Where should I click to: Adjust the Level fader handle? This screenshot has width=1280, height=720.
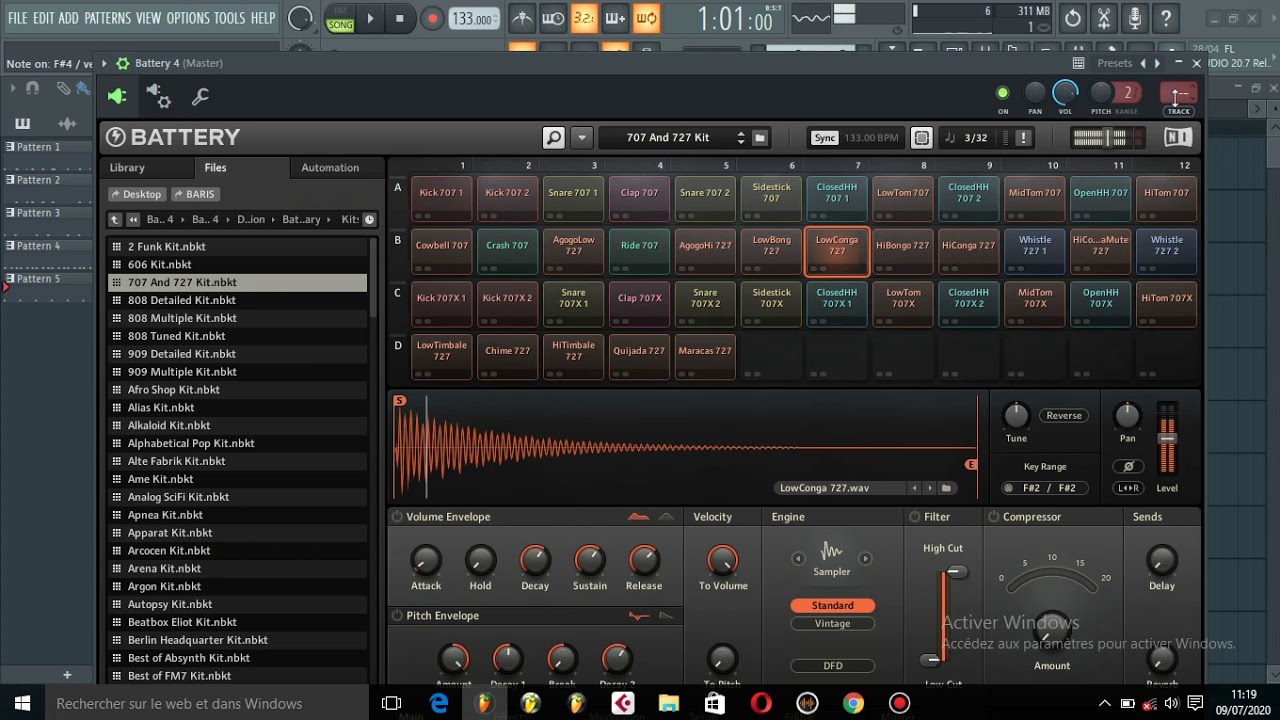point(1167,438)
